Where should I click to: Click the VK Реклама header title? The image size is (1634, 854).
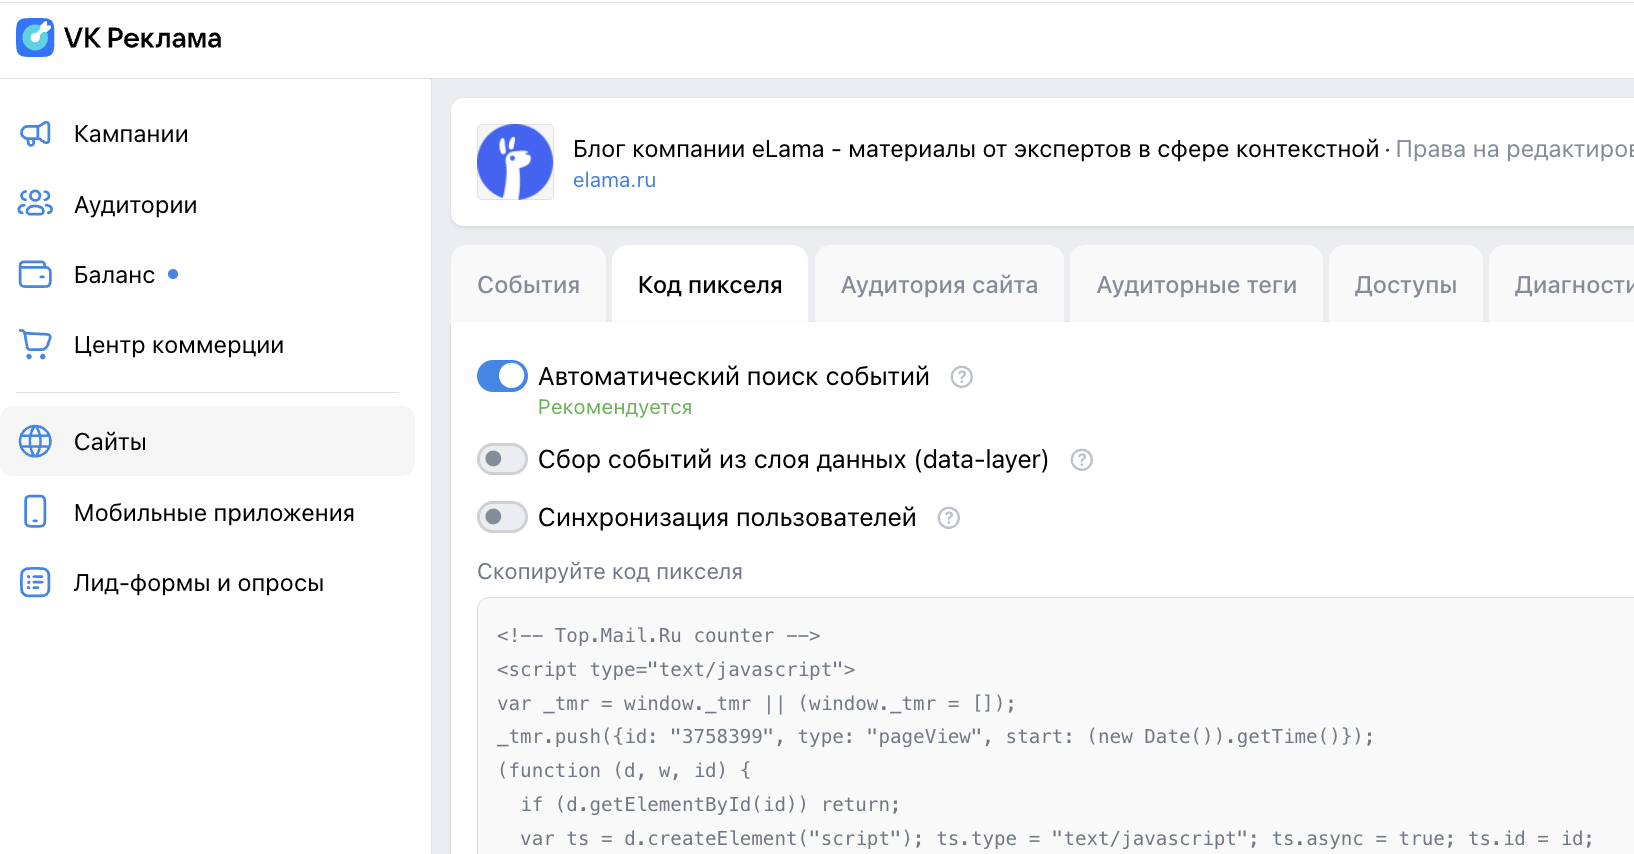(143, 38)
